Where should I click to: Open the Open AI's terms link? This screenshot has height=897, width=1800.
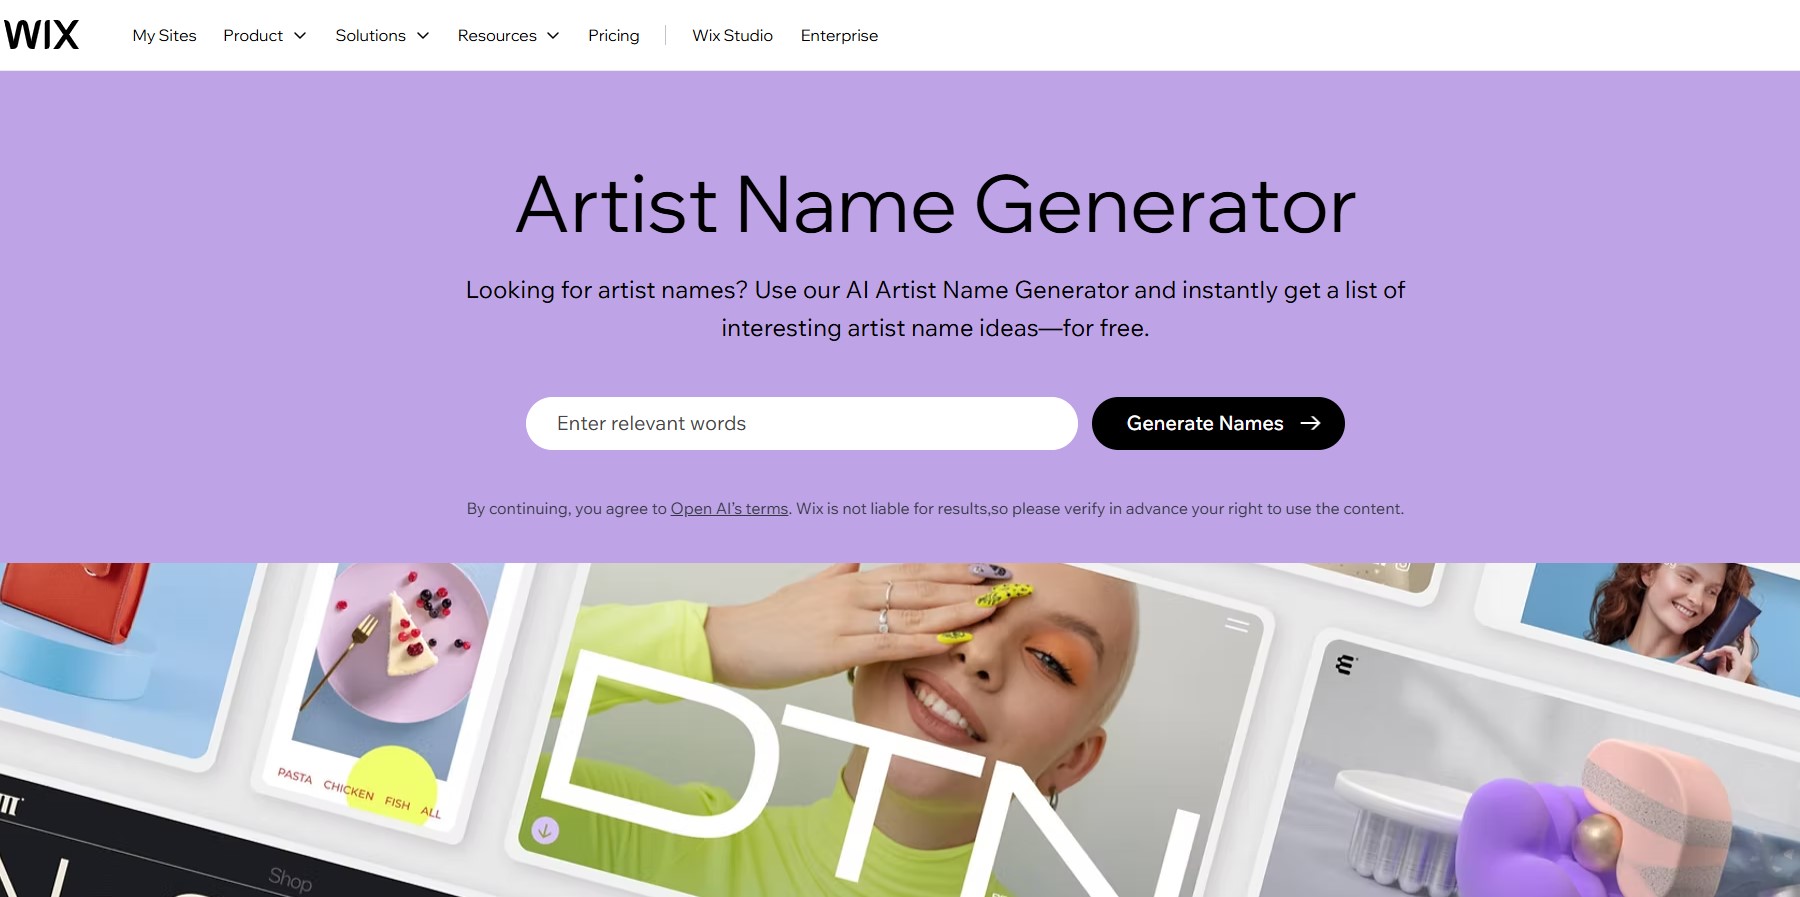click(729, 508)
